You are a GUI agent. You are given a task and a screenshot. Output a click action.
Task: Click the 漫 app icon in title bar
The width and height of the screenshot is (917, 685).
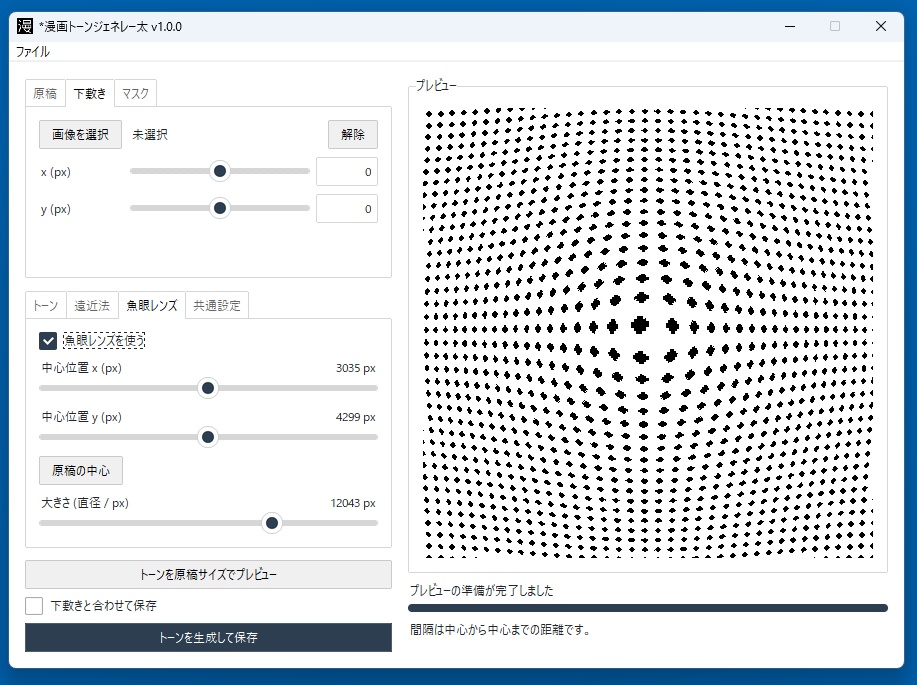[x=25, y=26]
